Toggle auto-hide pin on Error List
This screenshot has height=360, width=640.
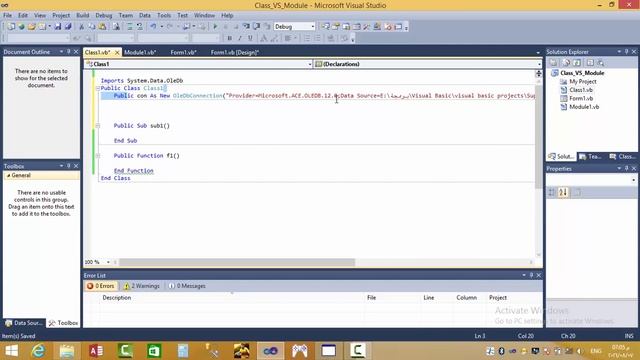coord(531,276)
